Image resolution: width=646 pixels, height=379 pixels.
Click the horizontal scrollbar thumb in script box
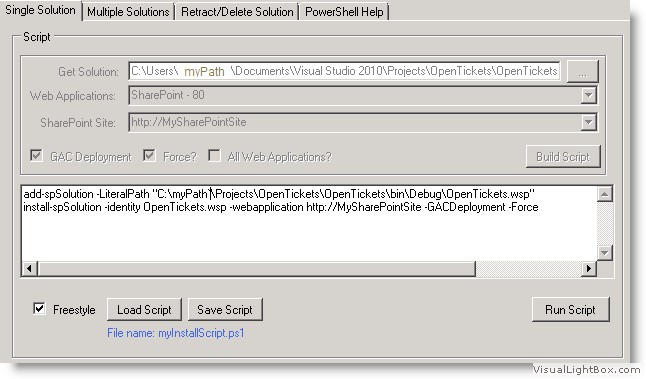pos(256,269)
